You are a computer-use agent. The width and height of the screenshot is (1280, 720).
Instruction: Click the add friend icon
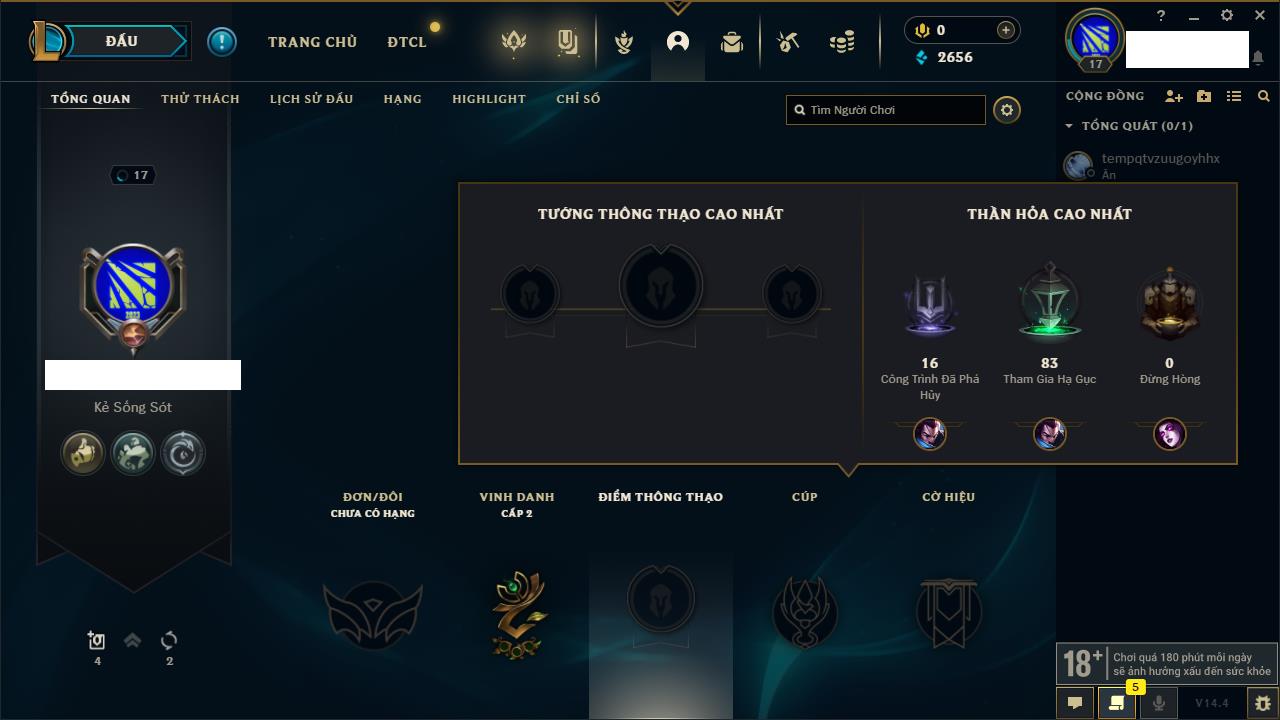click(x=1174, y=96)
